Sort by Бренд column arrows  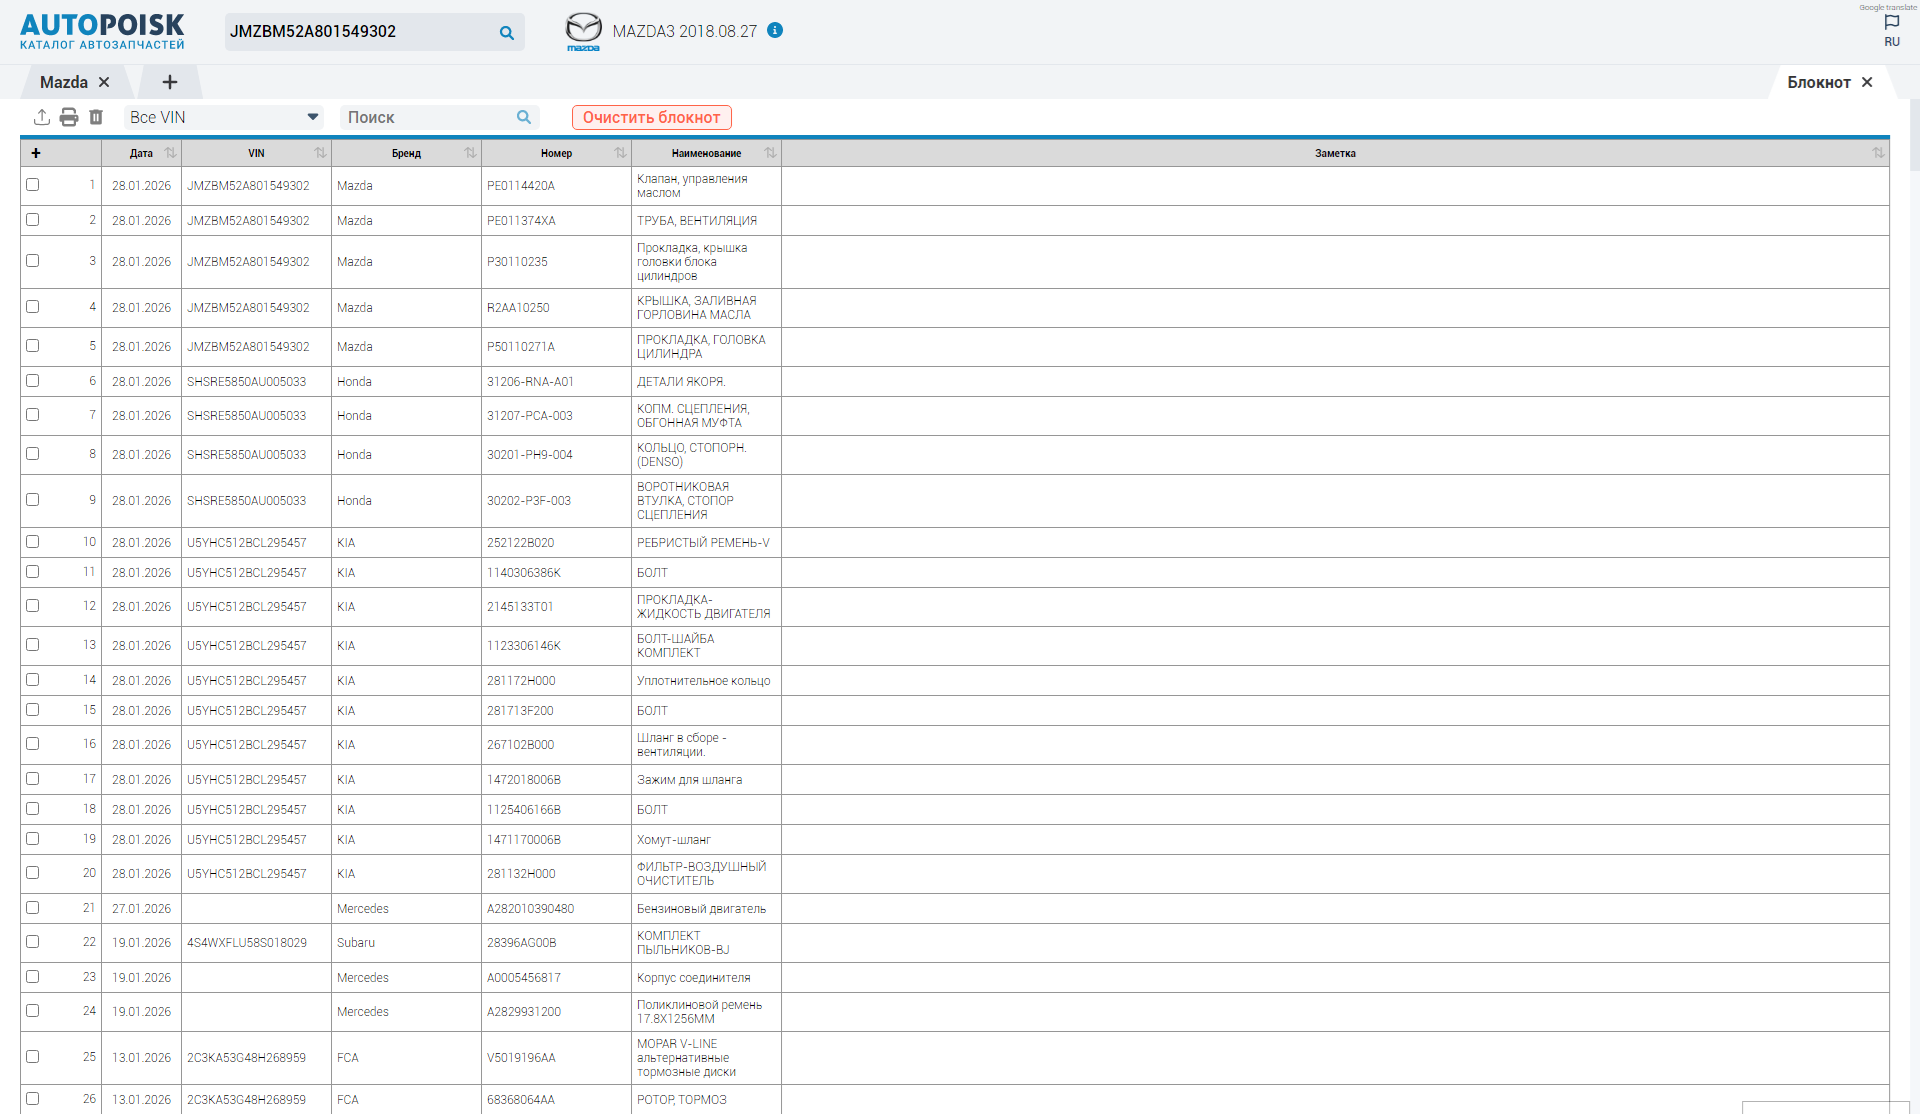coord(470,153)
